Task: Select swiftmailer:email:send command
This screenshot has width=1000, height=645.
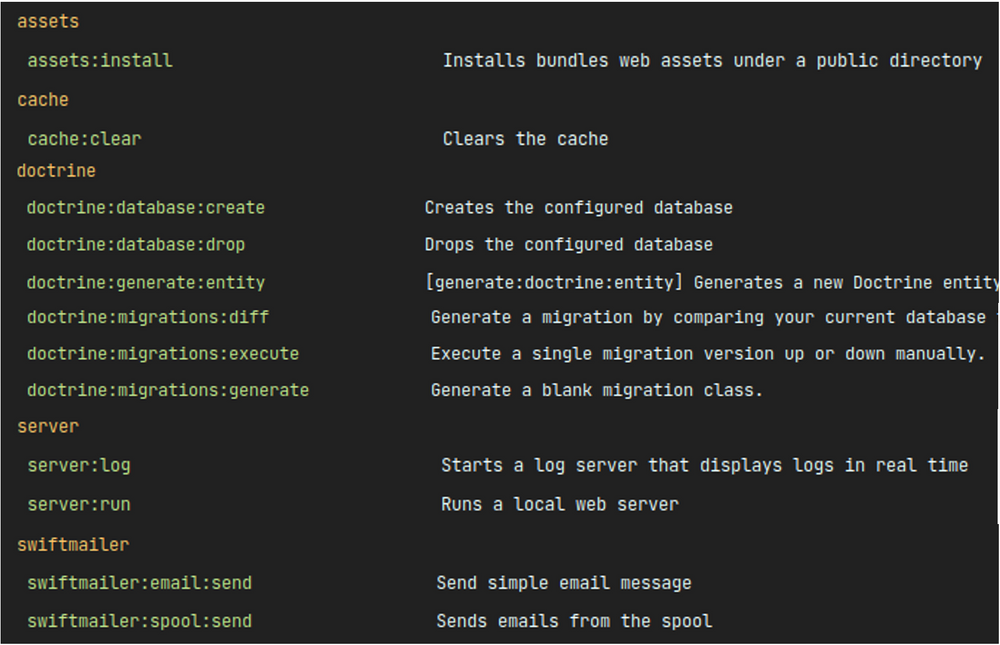Action: coord(140,583)
